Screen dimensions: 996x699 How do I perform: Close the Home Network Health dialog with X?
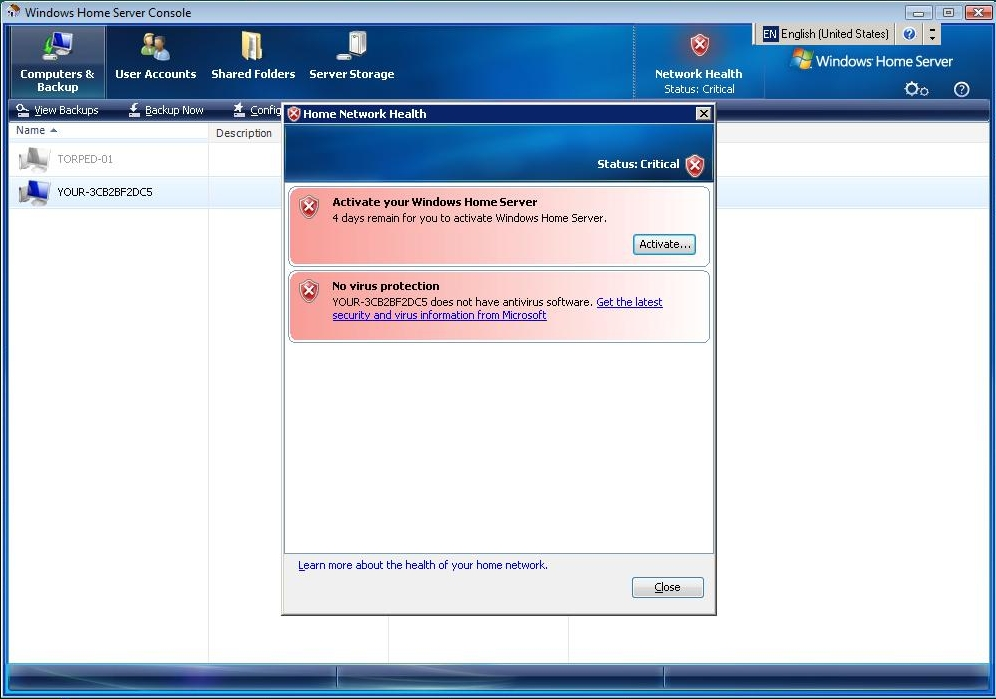(703, 114)
